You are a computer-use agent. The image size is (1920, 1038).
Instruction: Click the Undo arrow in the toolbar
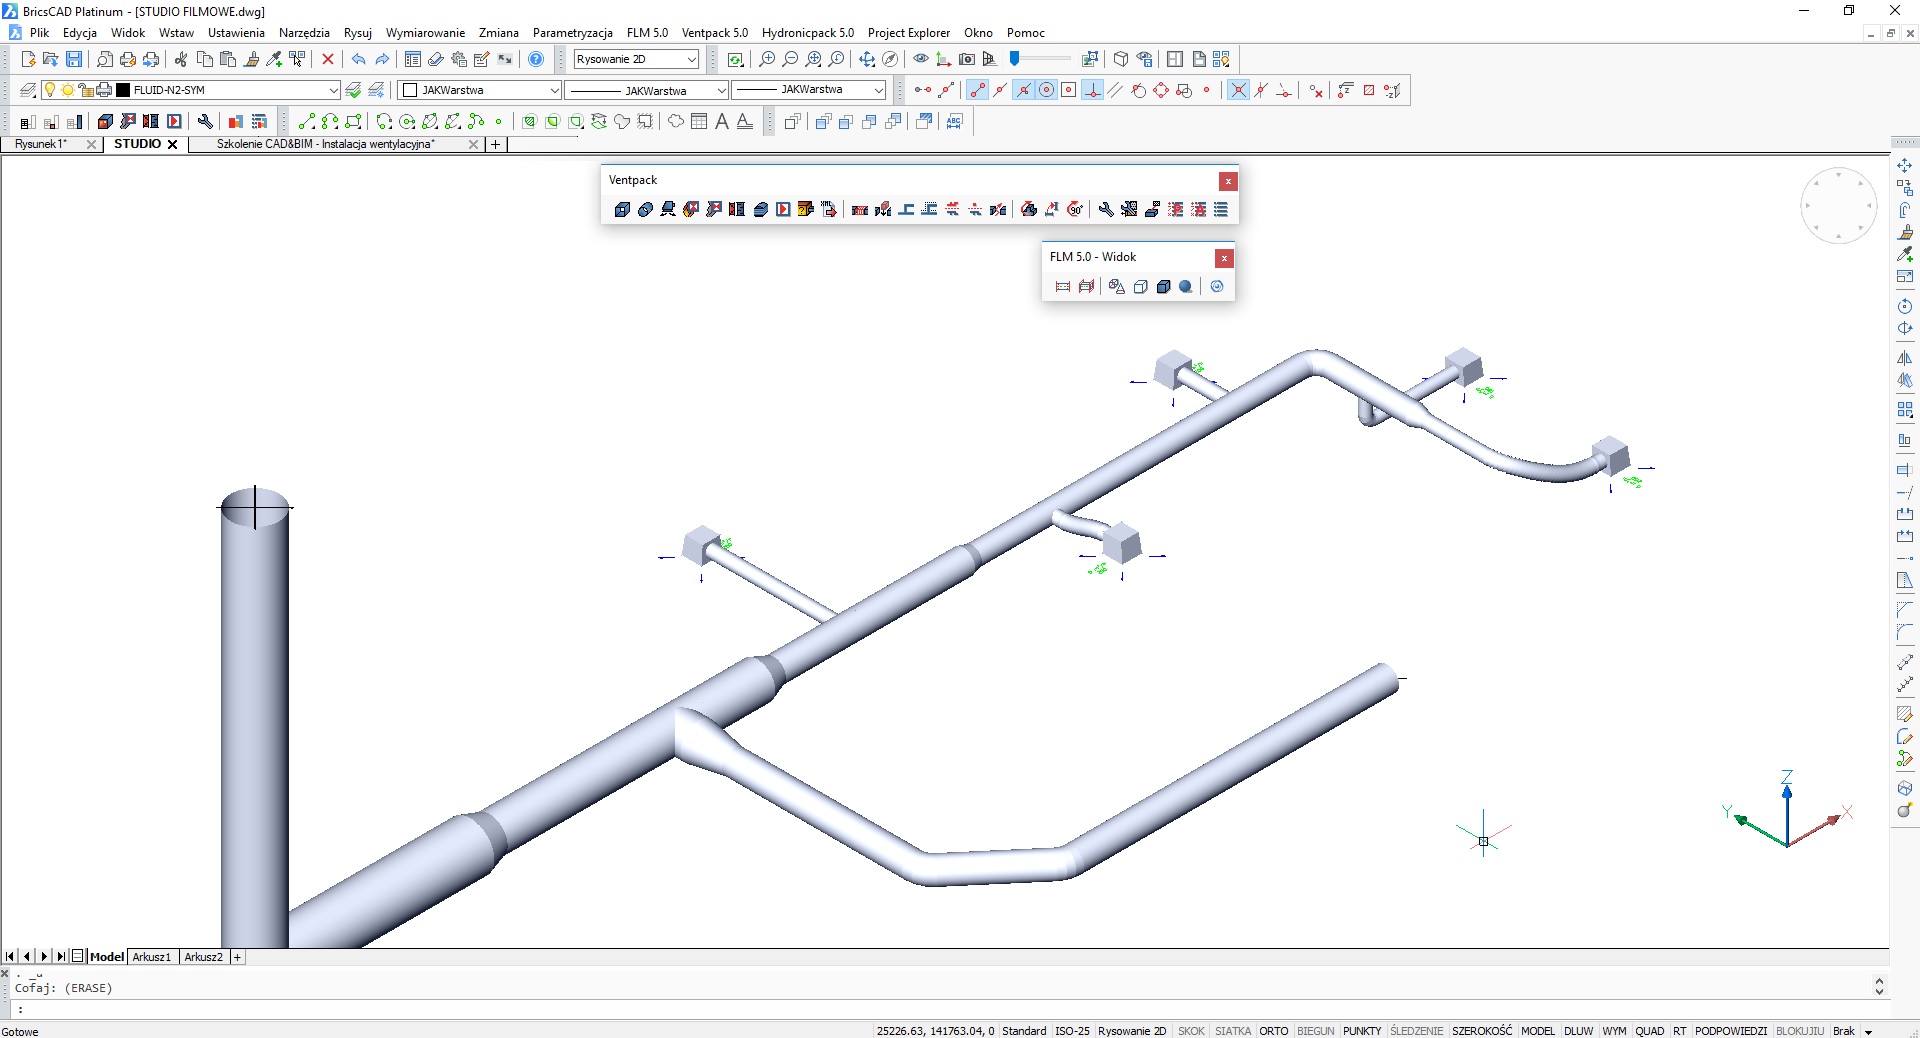[x=359, y=60]
